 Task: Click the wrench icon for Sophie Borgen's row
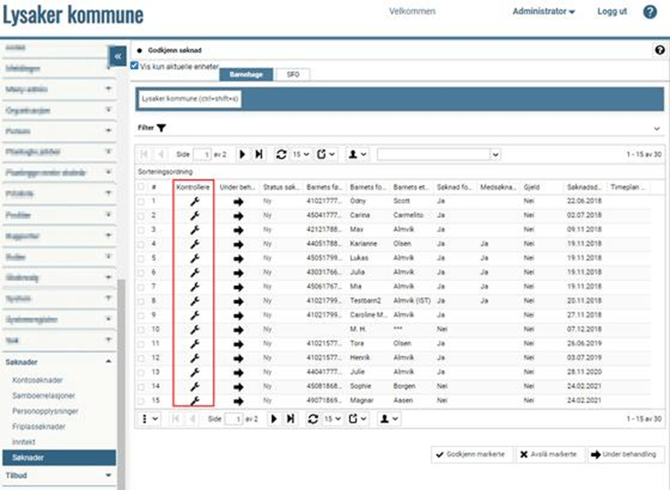194,385
